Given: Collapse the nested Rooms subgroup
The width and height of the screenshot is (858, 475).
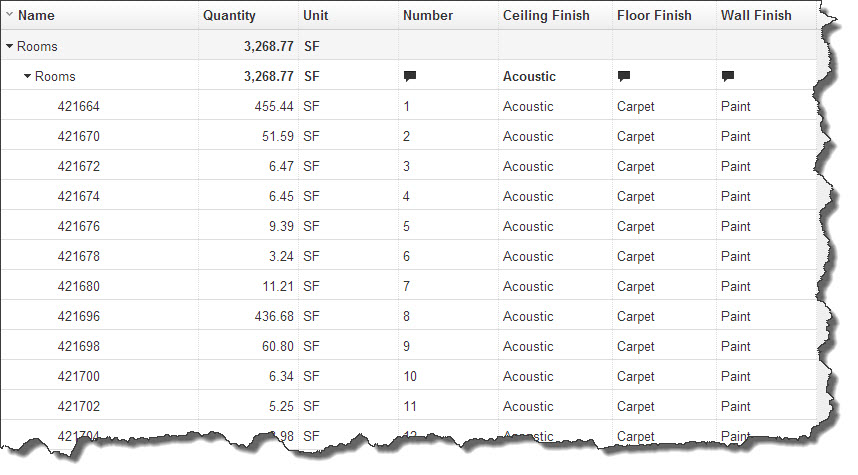Looking at the screenshot, I should (28, 76).
